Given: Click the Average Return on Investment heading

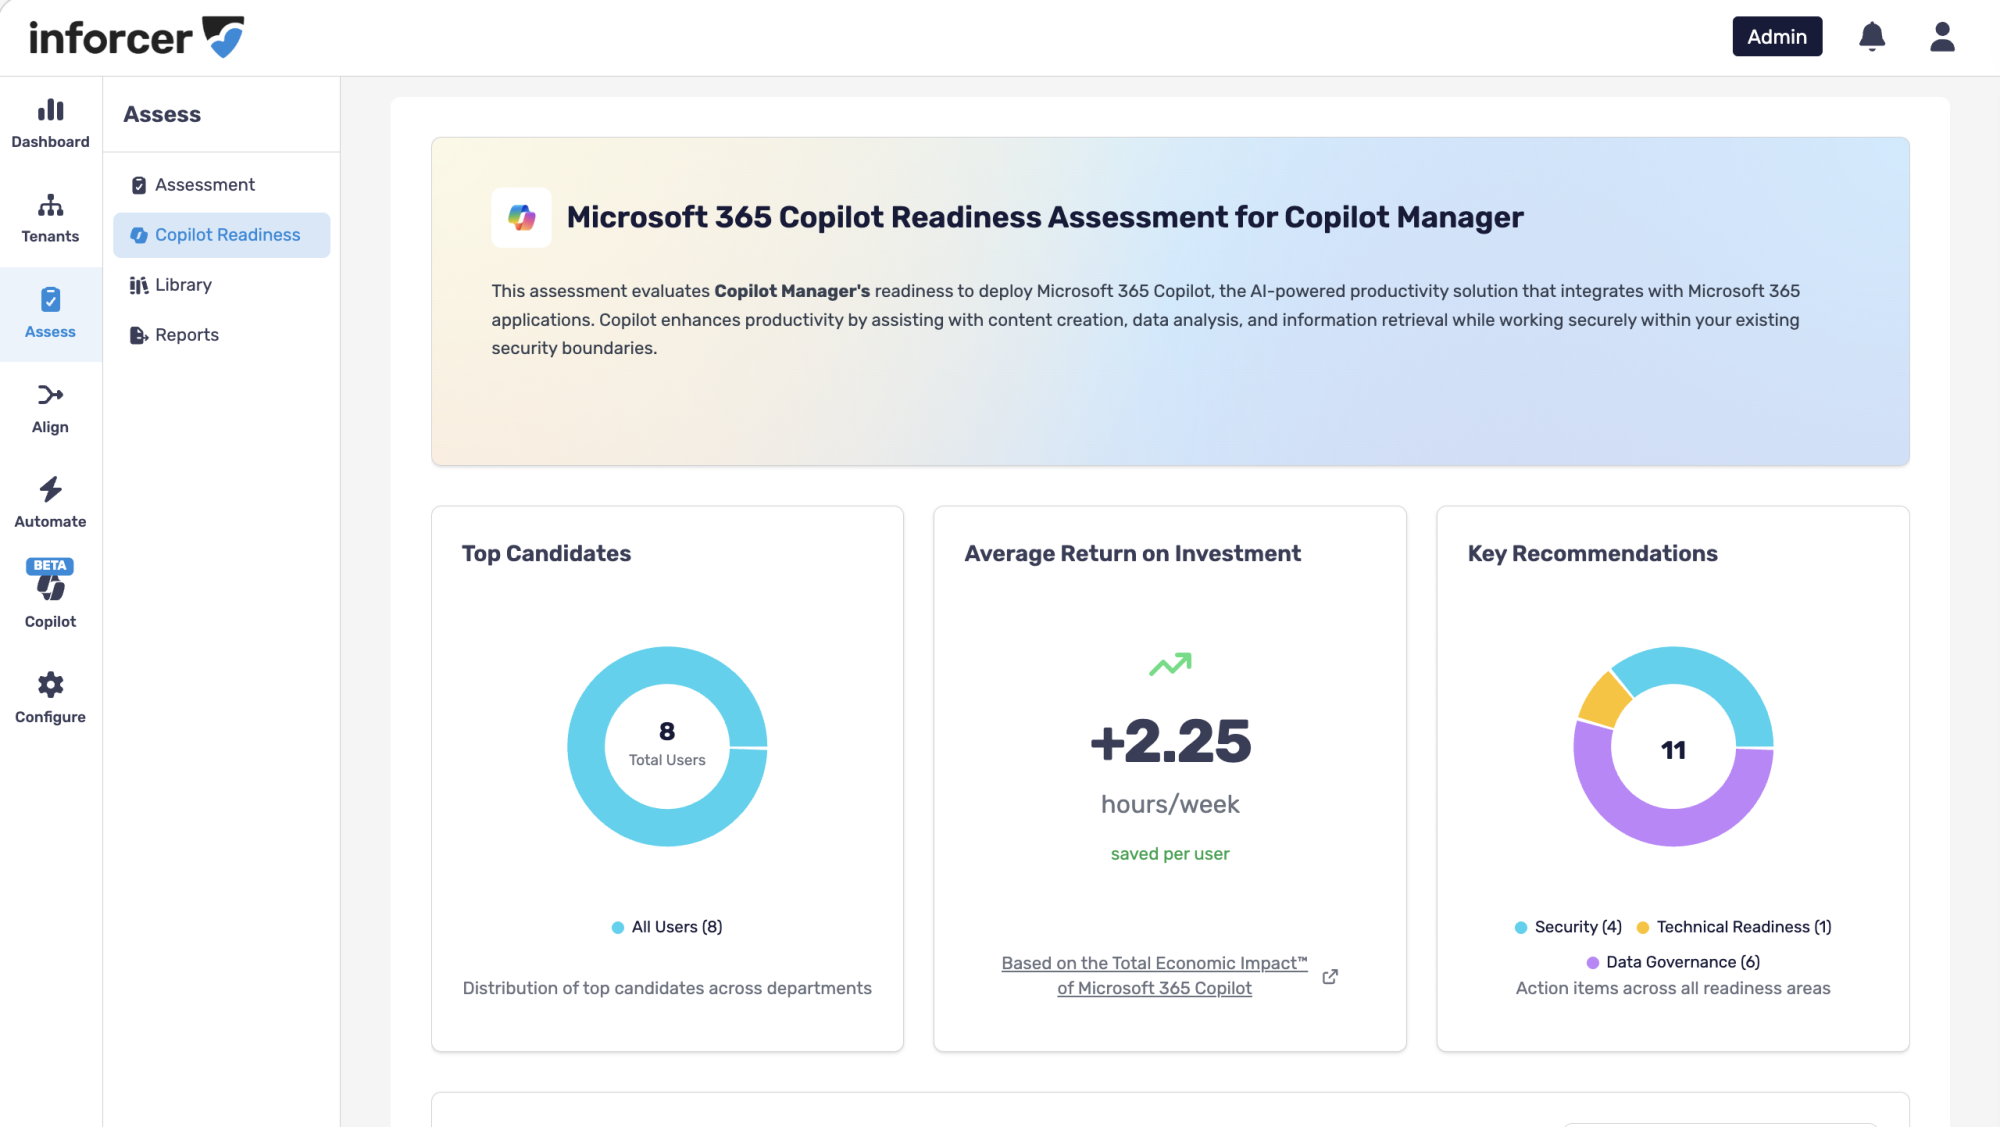Looking at the screenshot, I should pos(1132,553).
